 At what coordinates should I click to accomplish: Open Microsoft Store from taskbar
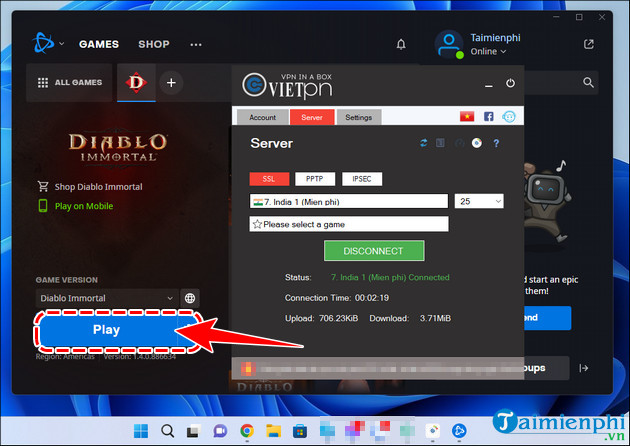[300, 431]
